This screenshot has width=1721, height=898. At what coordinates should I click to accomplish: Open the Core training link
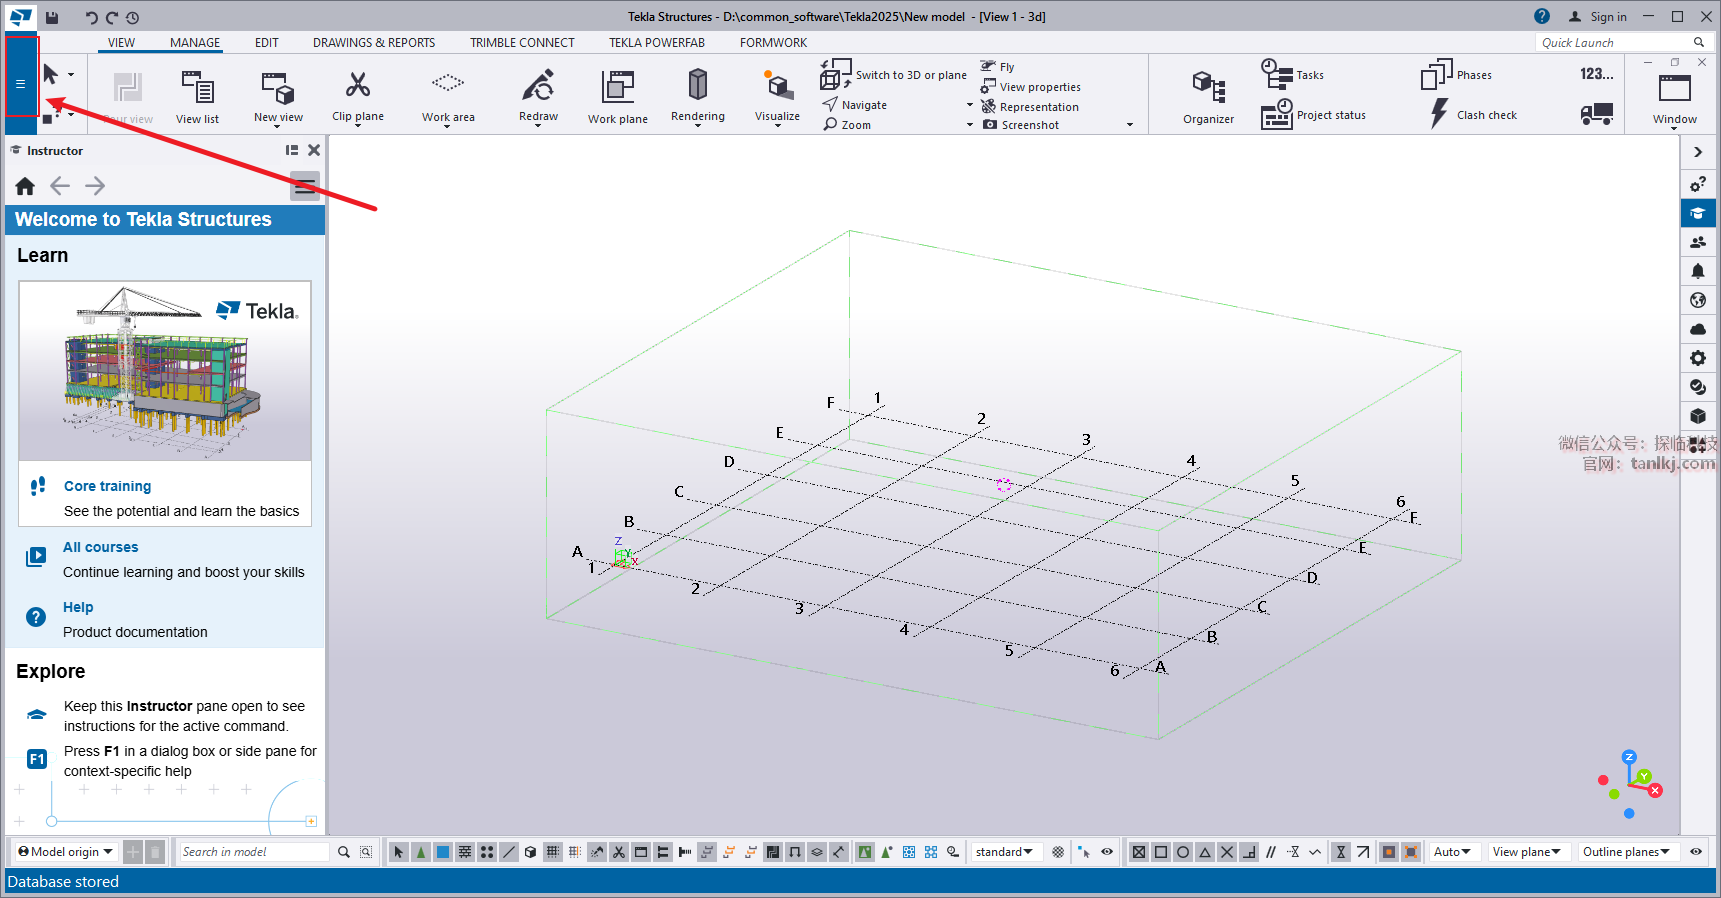(x=107, y=486)
